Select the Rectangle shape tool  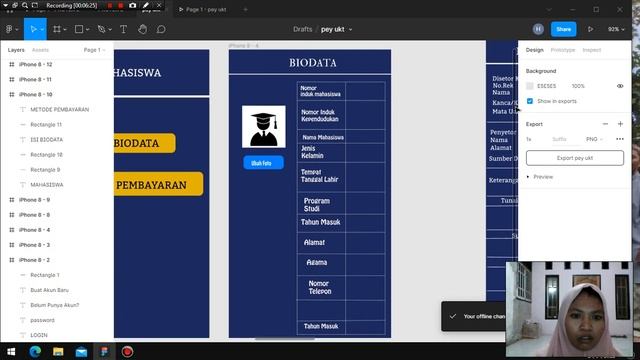tap(79, 29)
